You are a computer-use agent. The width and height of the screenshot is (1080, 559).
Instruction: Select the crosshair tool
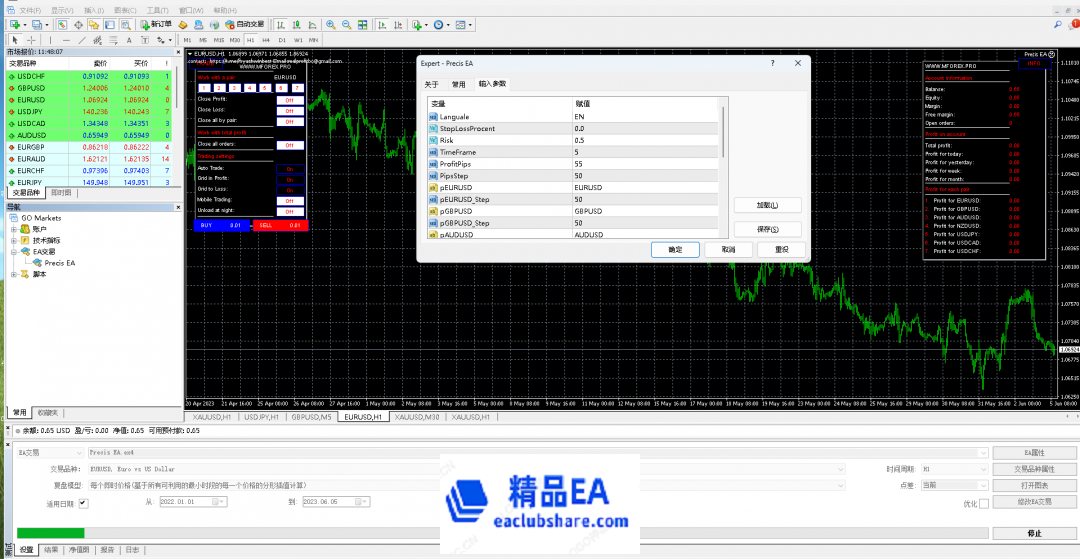point(31,40)
